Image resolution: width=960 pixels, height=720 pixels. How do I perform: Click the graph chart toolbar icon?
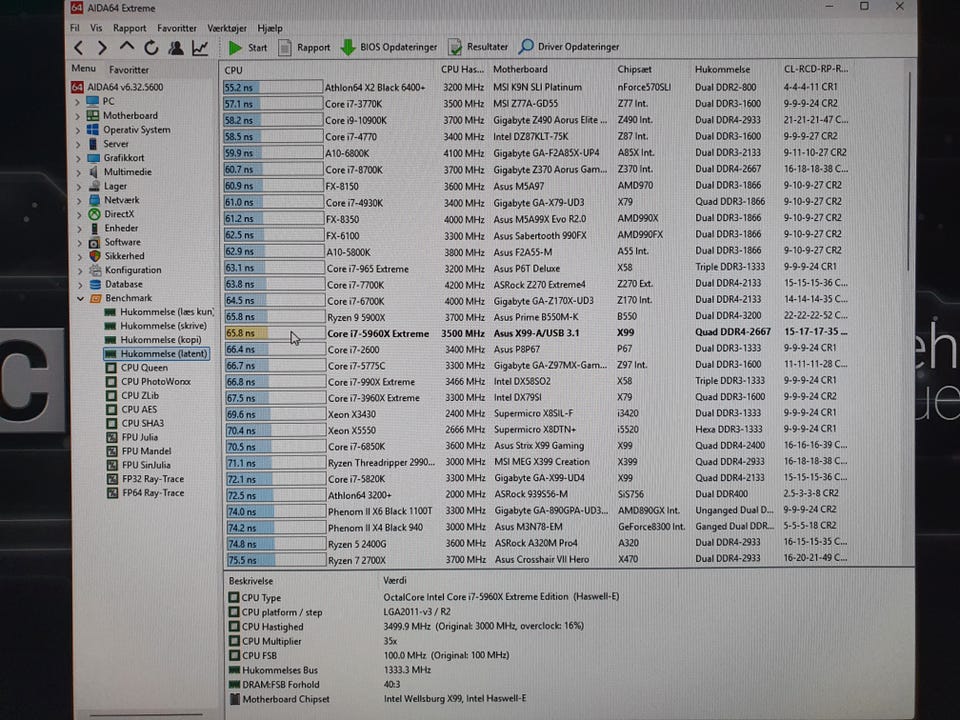coord(201,47)
